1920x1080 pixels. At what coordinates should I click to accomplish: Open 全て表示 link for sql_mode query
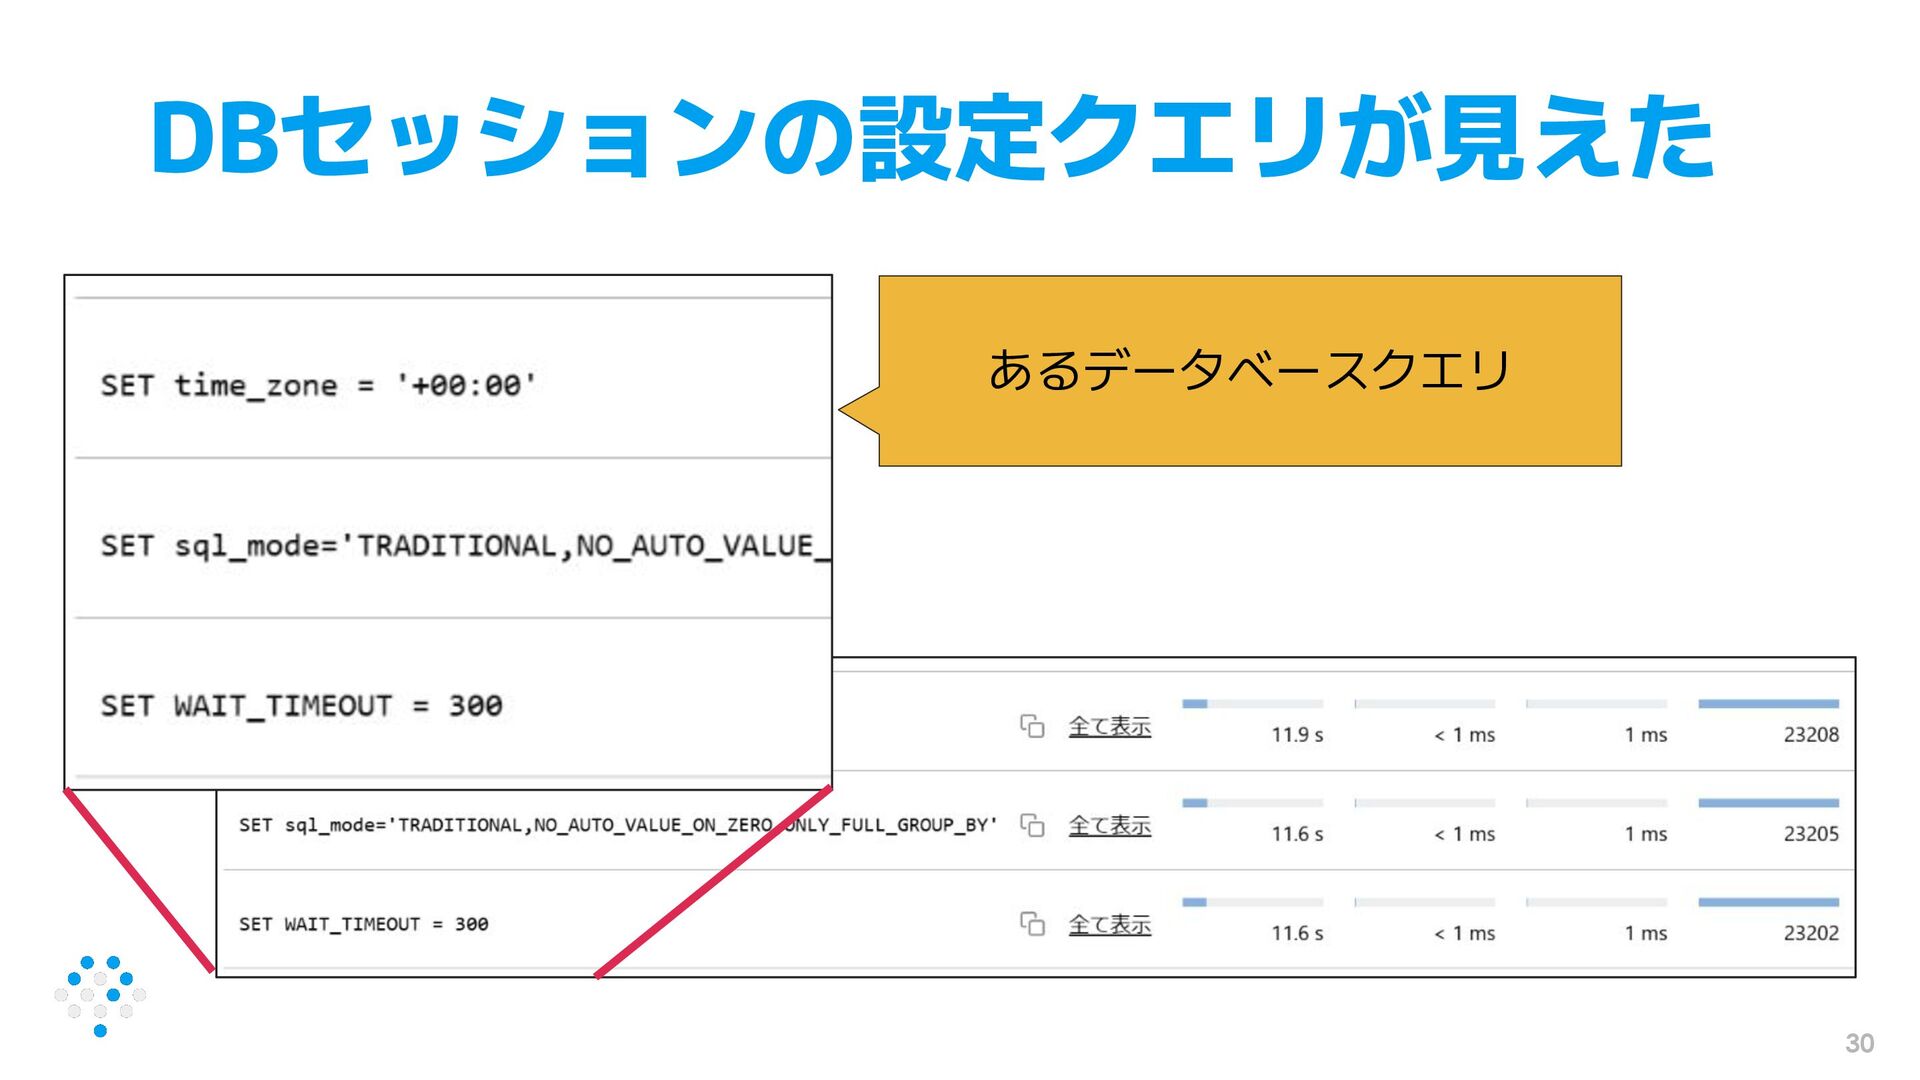coord(1109,825)
